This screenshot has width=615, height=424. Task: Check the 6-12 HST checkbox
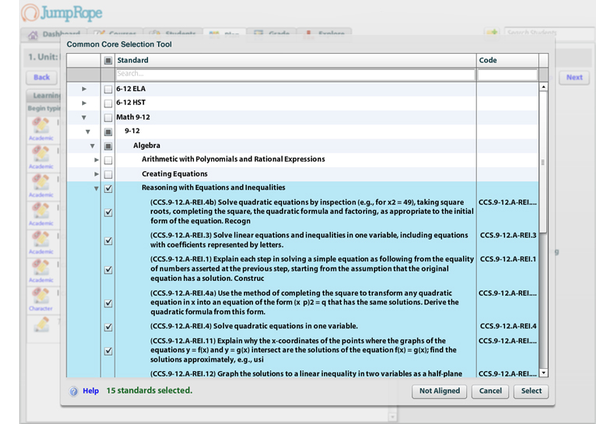tap(108, 103)
